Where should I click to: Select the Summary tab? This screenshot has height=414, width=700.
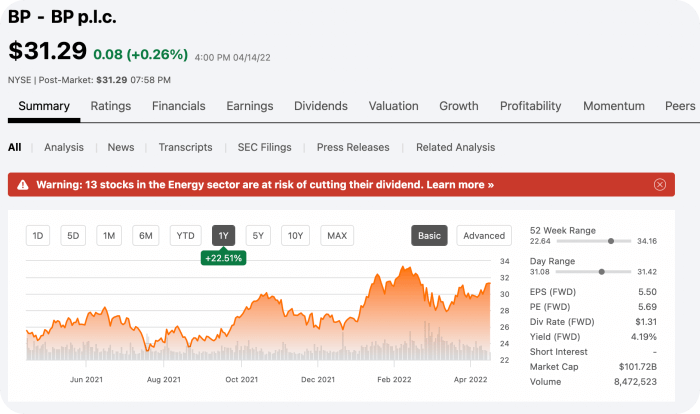click(x=44, y=106)
